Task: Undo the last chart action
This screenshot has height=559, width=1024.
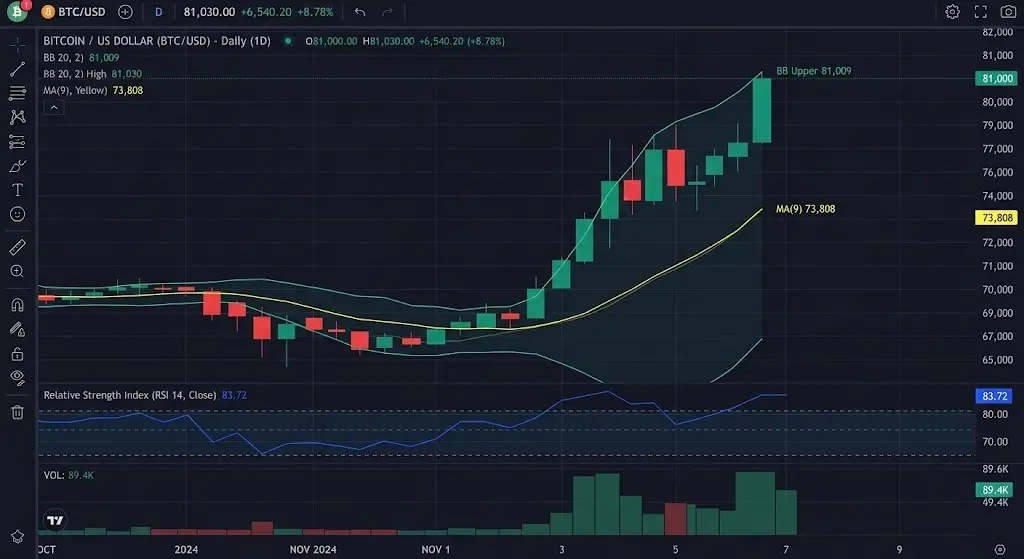Action: [x=360, y=12]
